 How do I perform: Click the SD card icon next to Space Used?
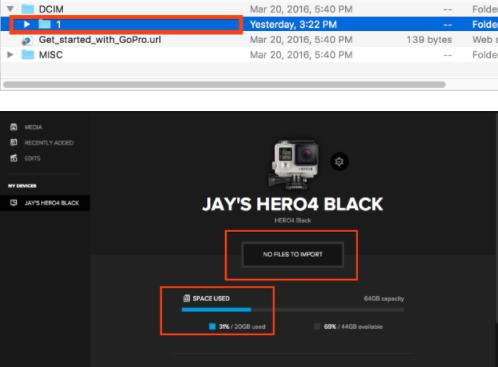coord(187,298)
